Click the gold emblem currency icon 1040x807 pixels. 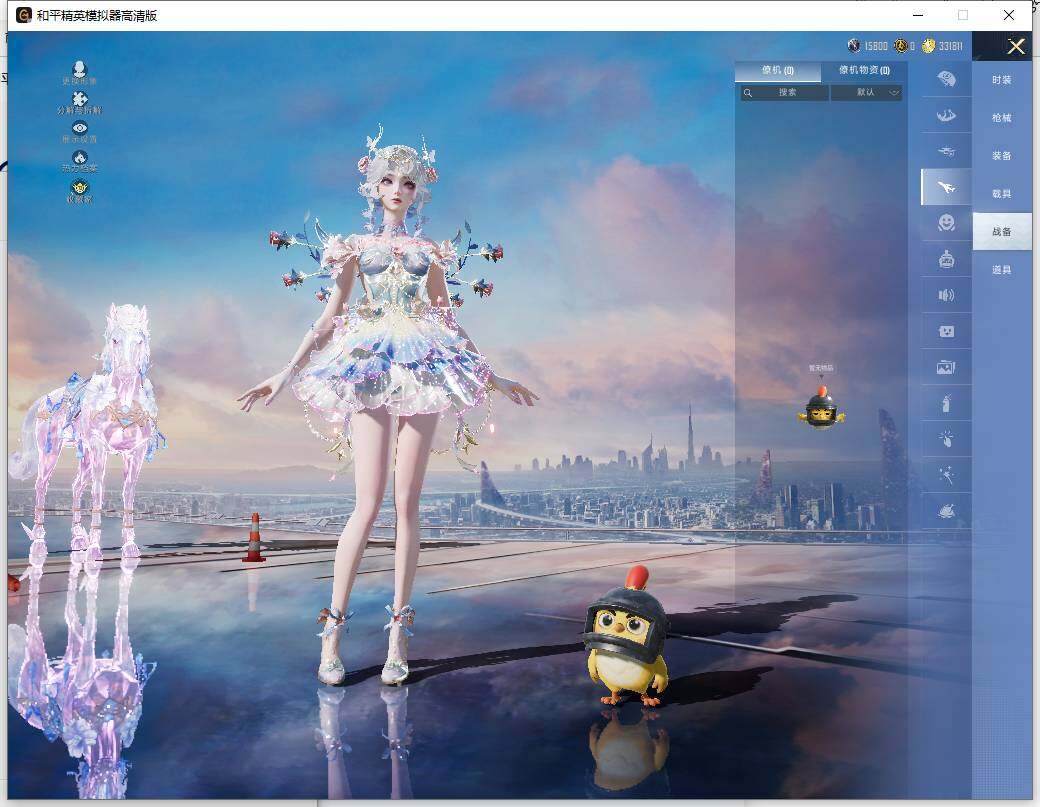[x=901, y=46]
